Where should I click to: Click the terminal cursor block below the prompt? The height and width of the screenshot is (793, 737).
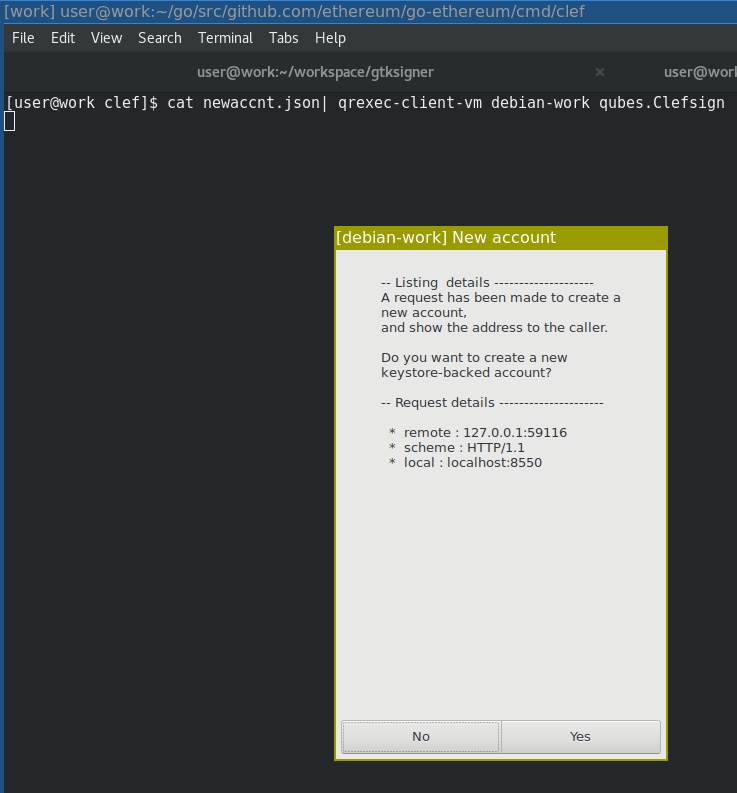click(10, 122)
